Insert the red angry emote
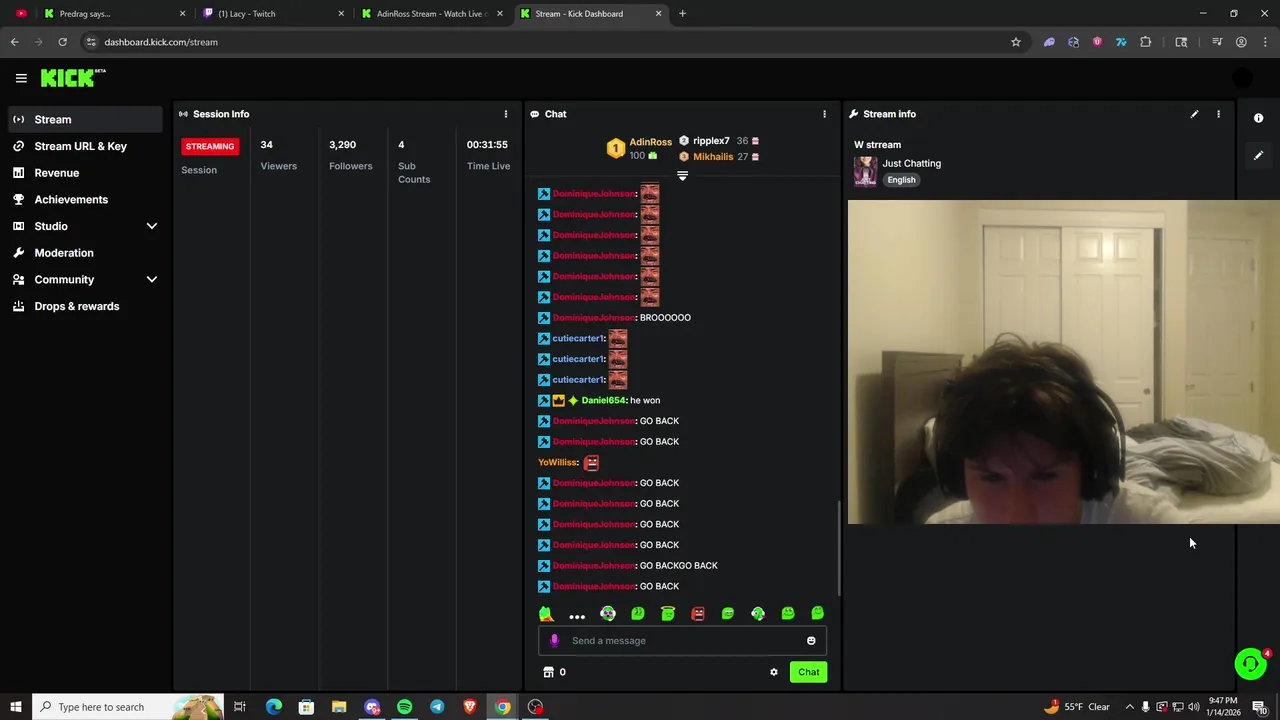The image size is (1280, 720). pos(698,614)
